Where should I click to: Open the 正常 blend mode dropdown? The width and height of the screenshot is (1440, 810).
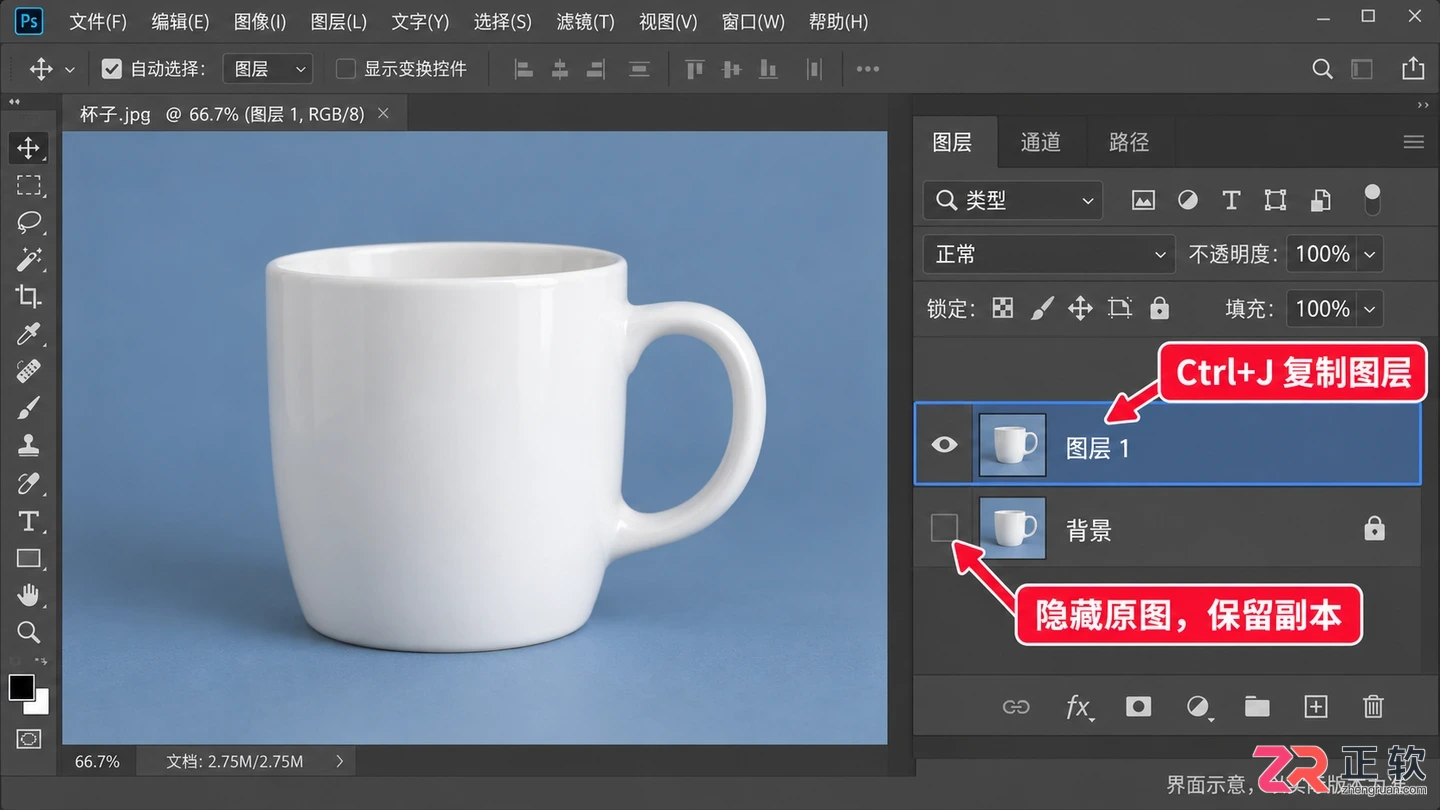click(1049, 254)
